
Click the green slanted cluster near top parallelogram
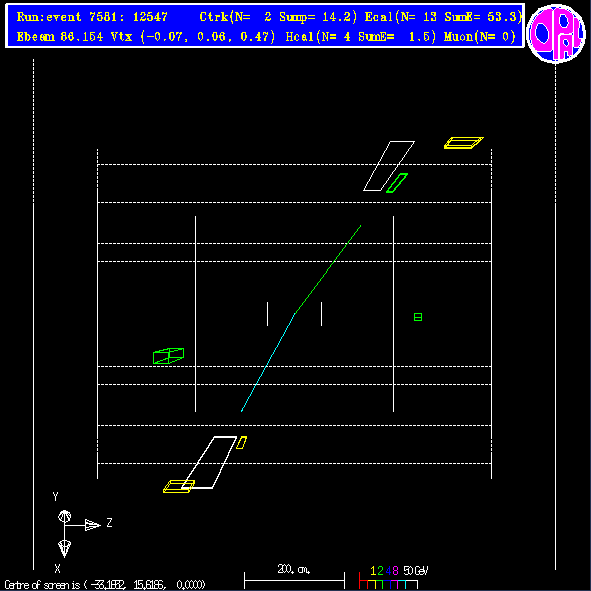pos(397,183)
